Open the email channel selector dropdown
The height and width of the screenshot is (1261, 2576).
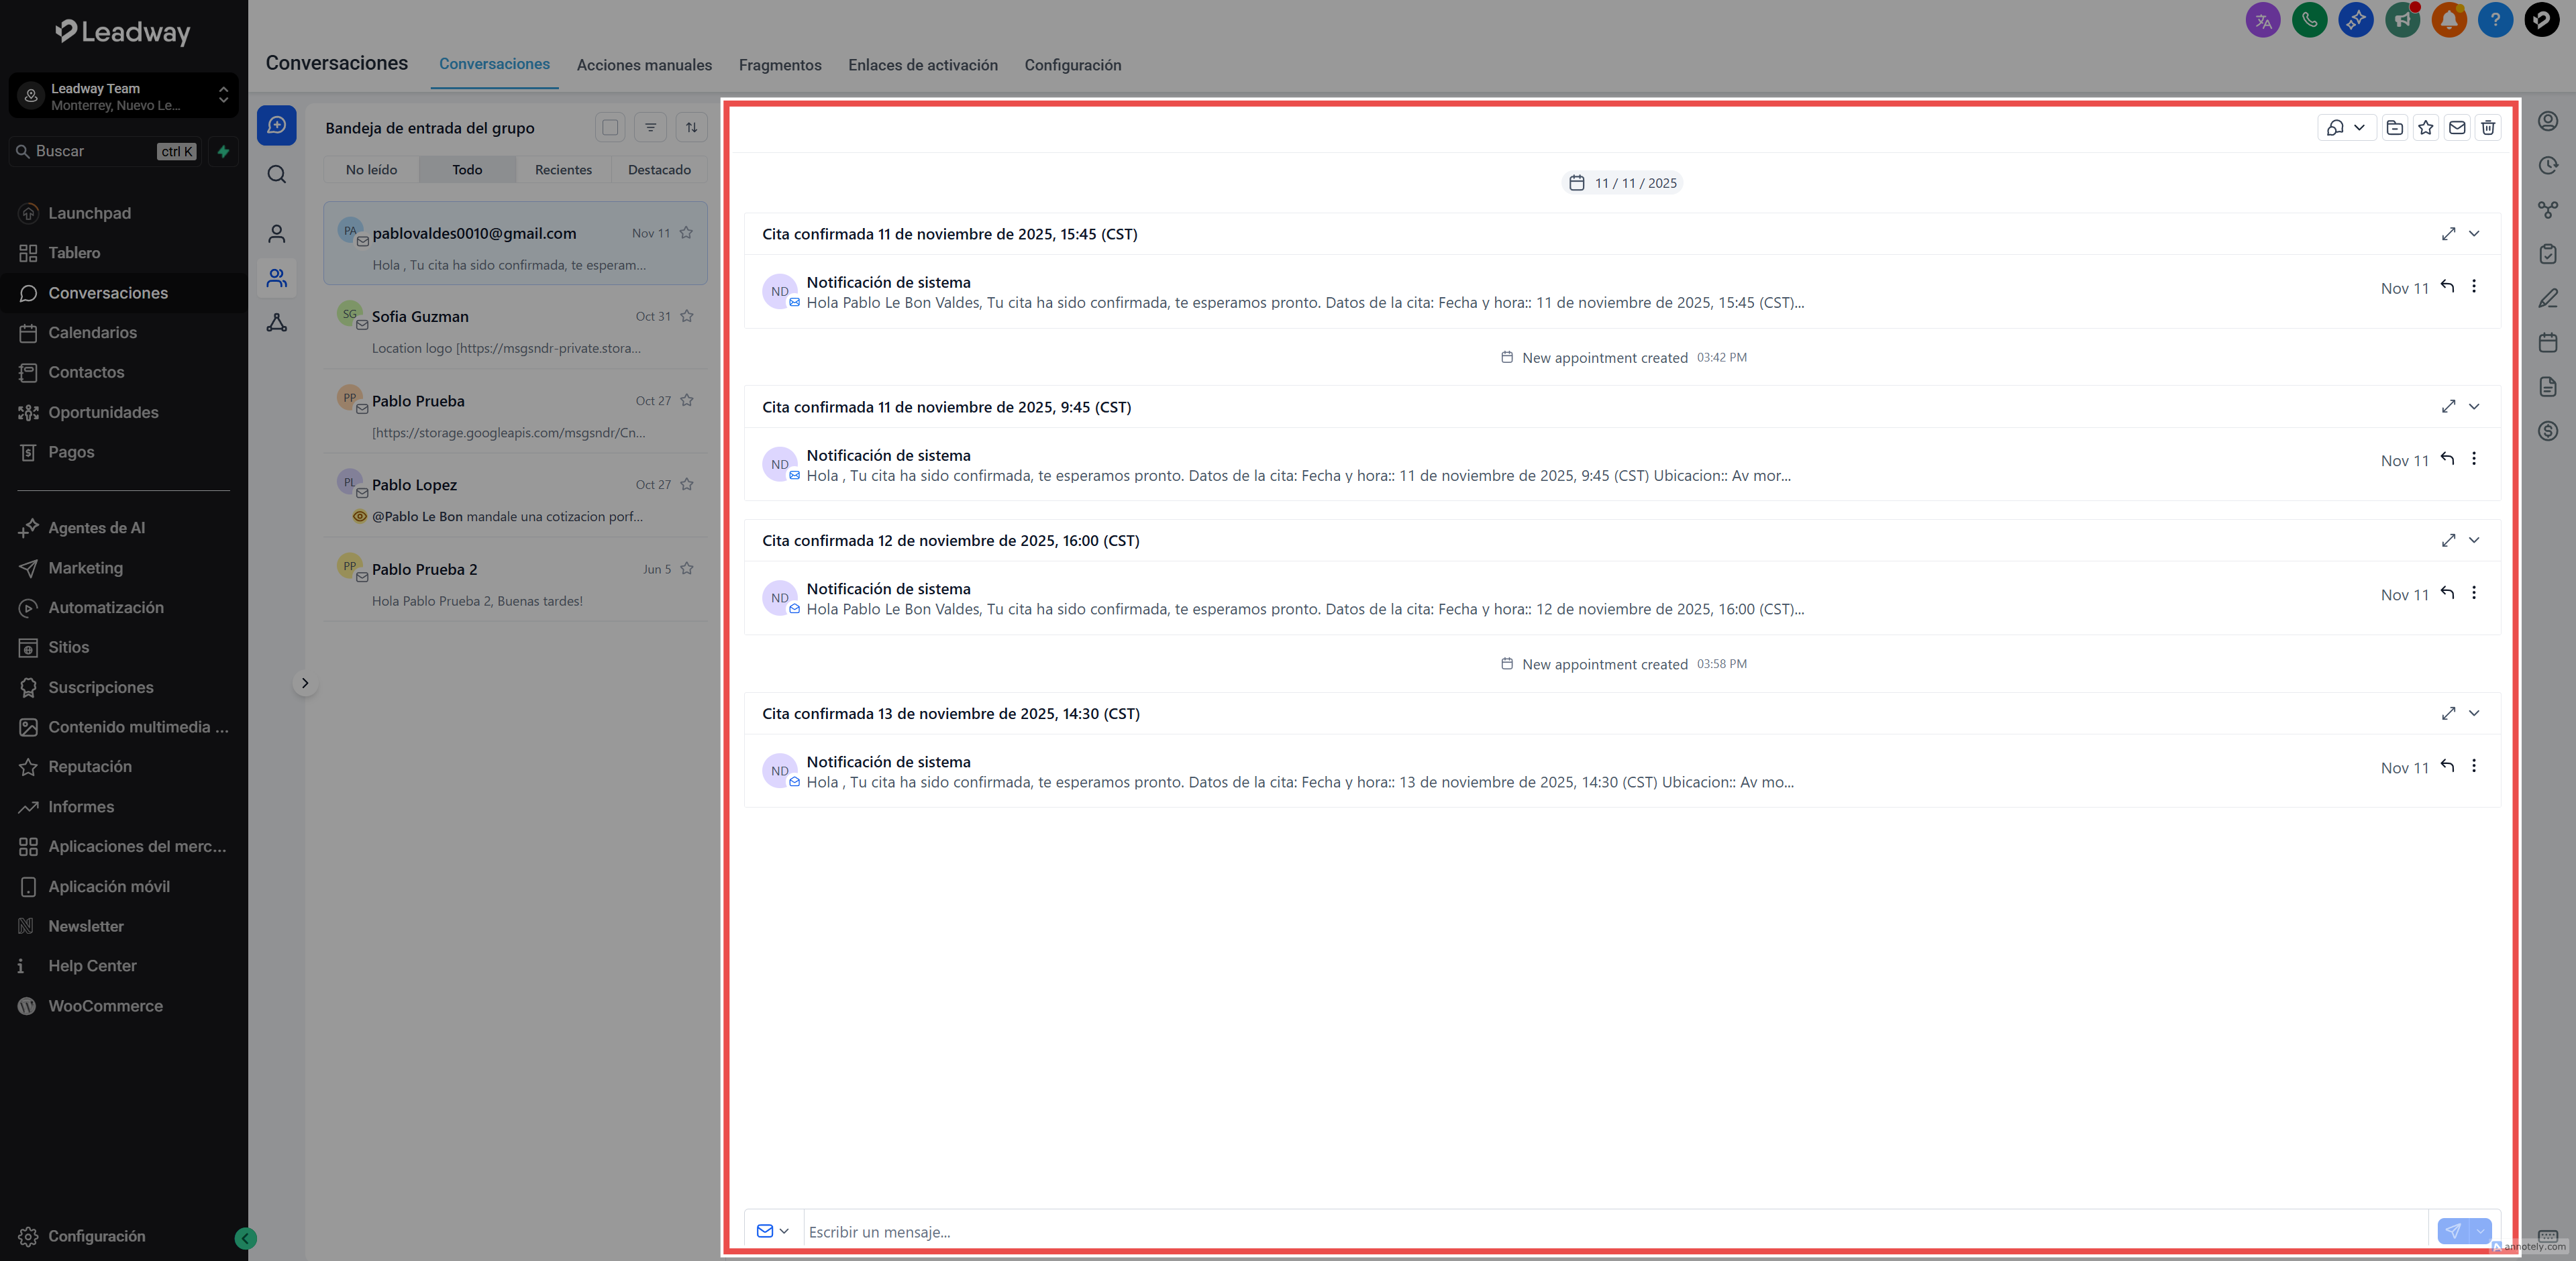click(x=772, y=1231)
